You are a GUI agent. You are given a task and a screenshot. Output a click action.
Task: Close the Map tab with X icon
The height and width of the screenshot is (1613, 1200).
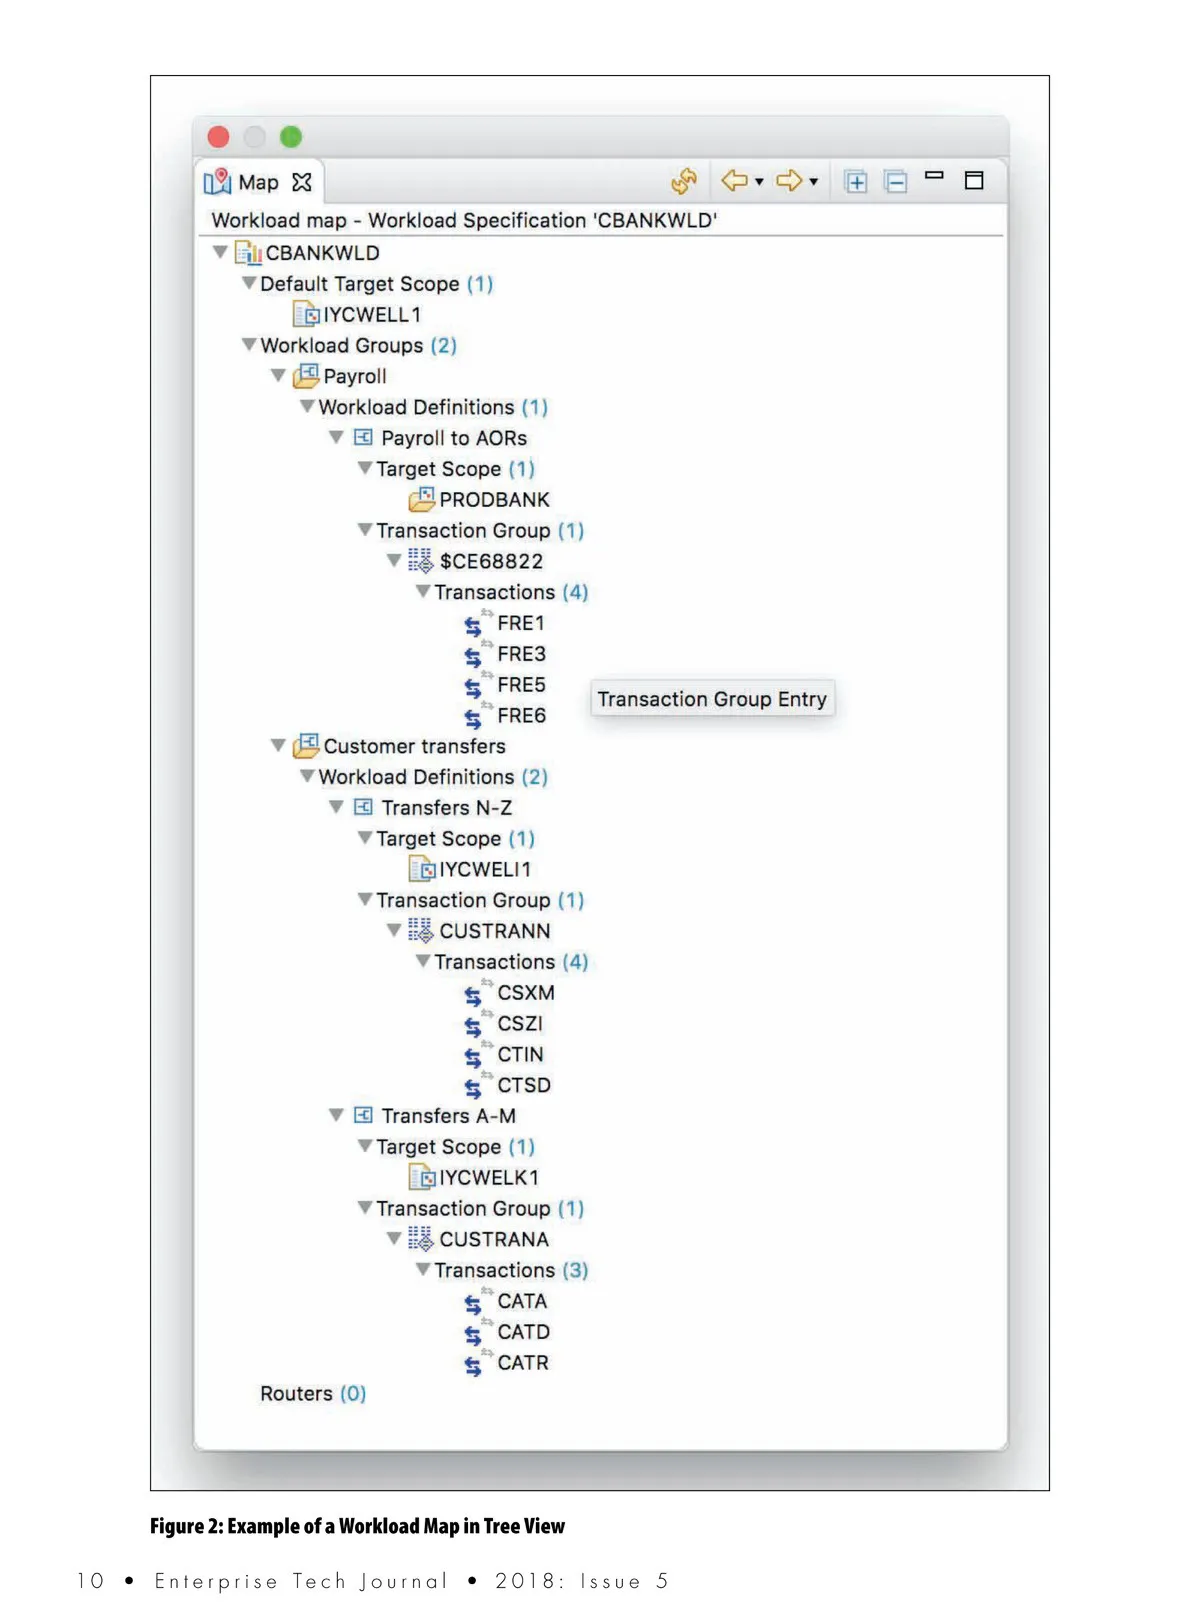302,182
